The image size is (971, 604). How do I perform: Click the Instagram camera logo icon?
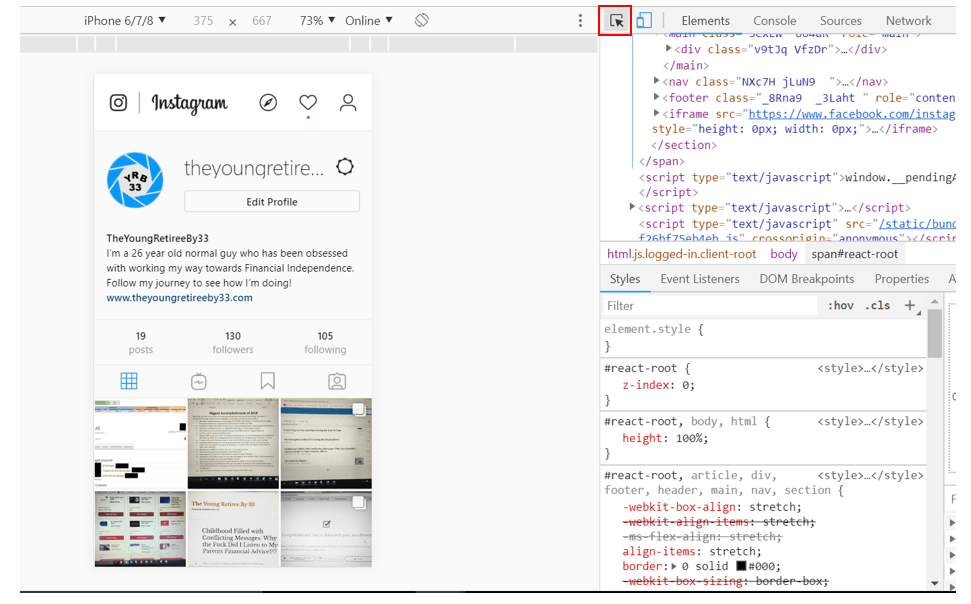point(118,102)
